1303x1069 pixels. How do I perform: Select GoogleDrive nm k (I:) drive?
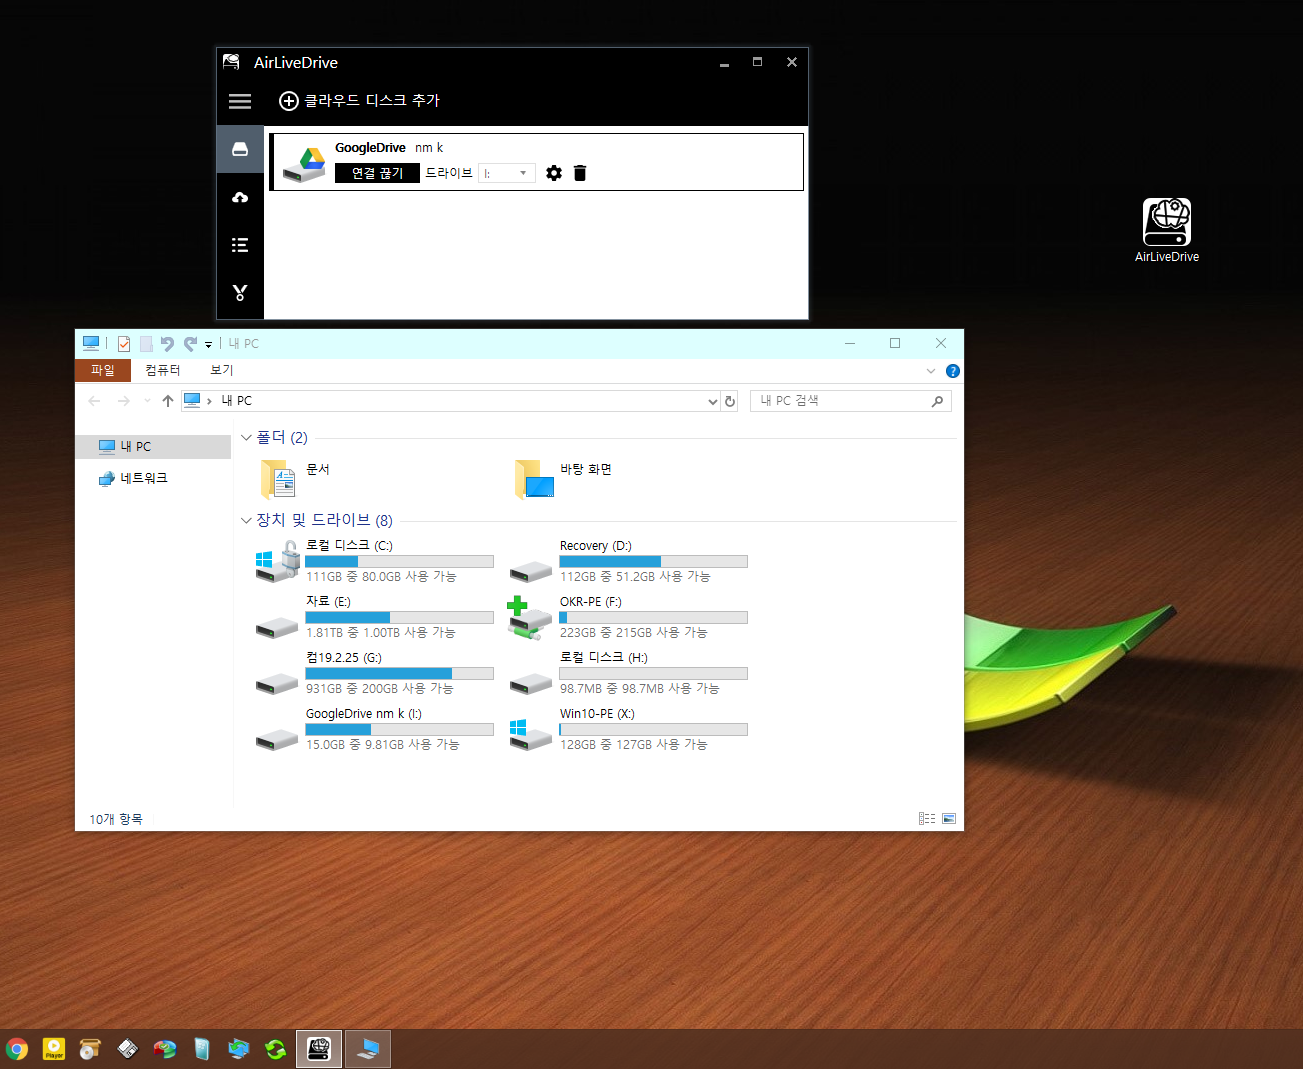point(375,729)
